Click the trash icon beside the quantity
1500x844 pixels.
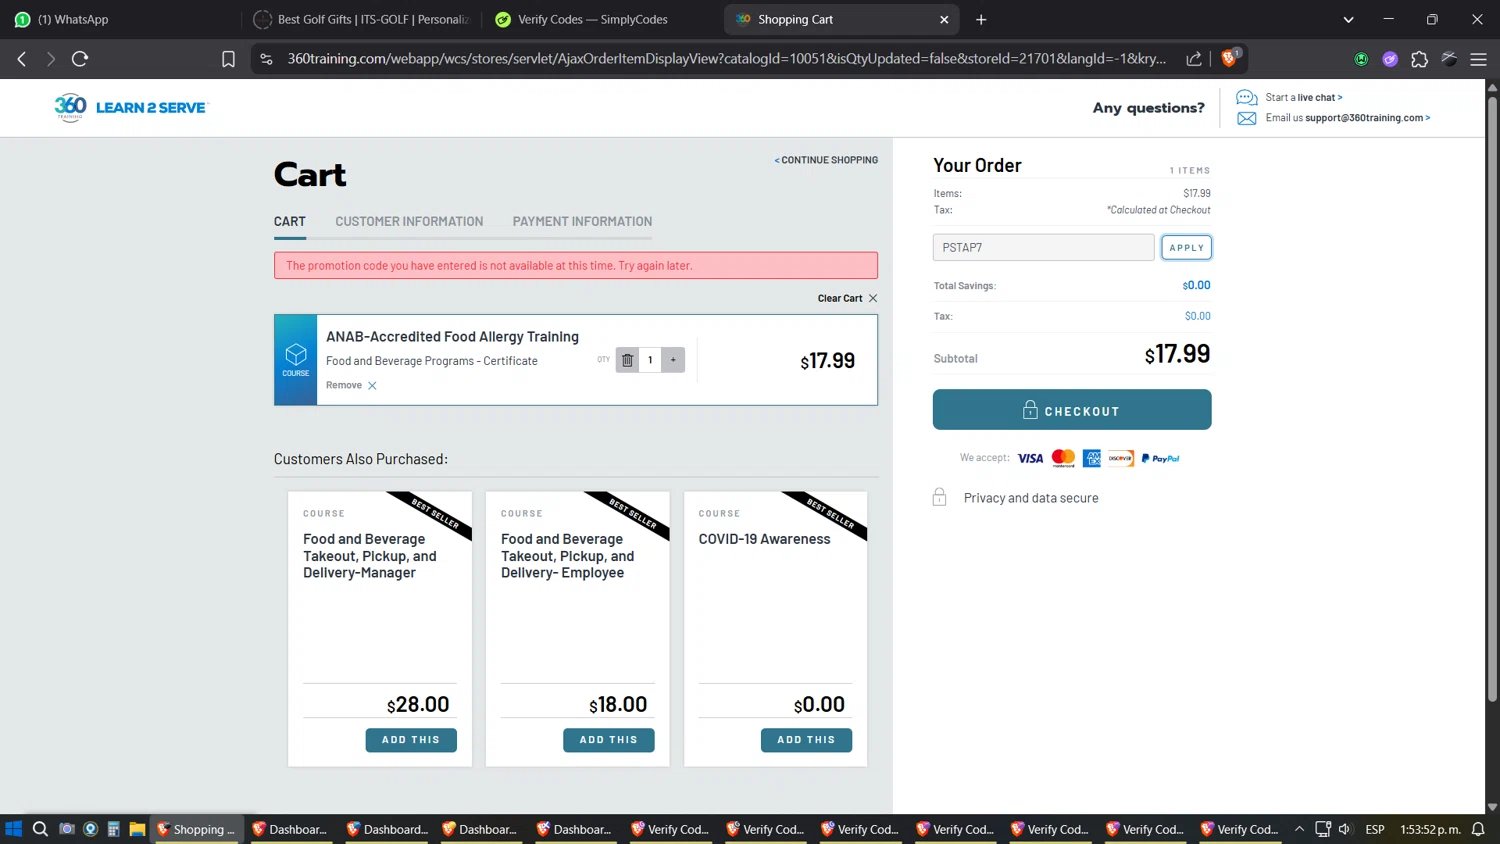(627, 360)
